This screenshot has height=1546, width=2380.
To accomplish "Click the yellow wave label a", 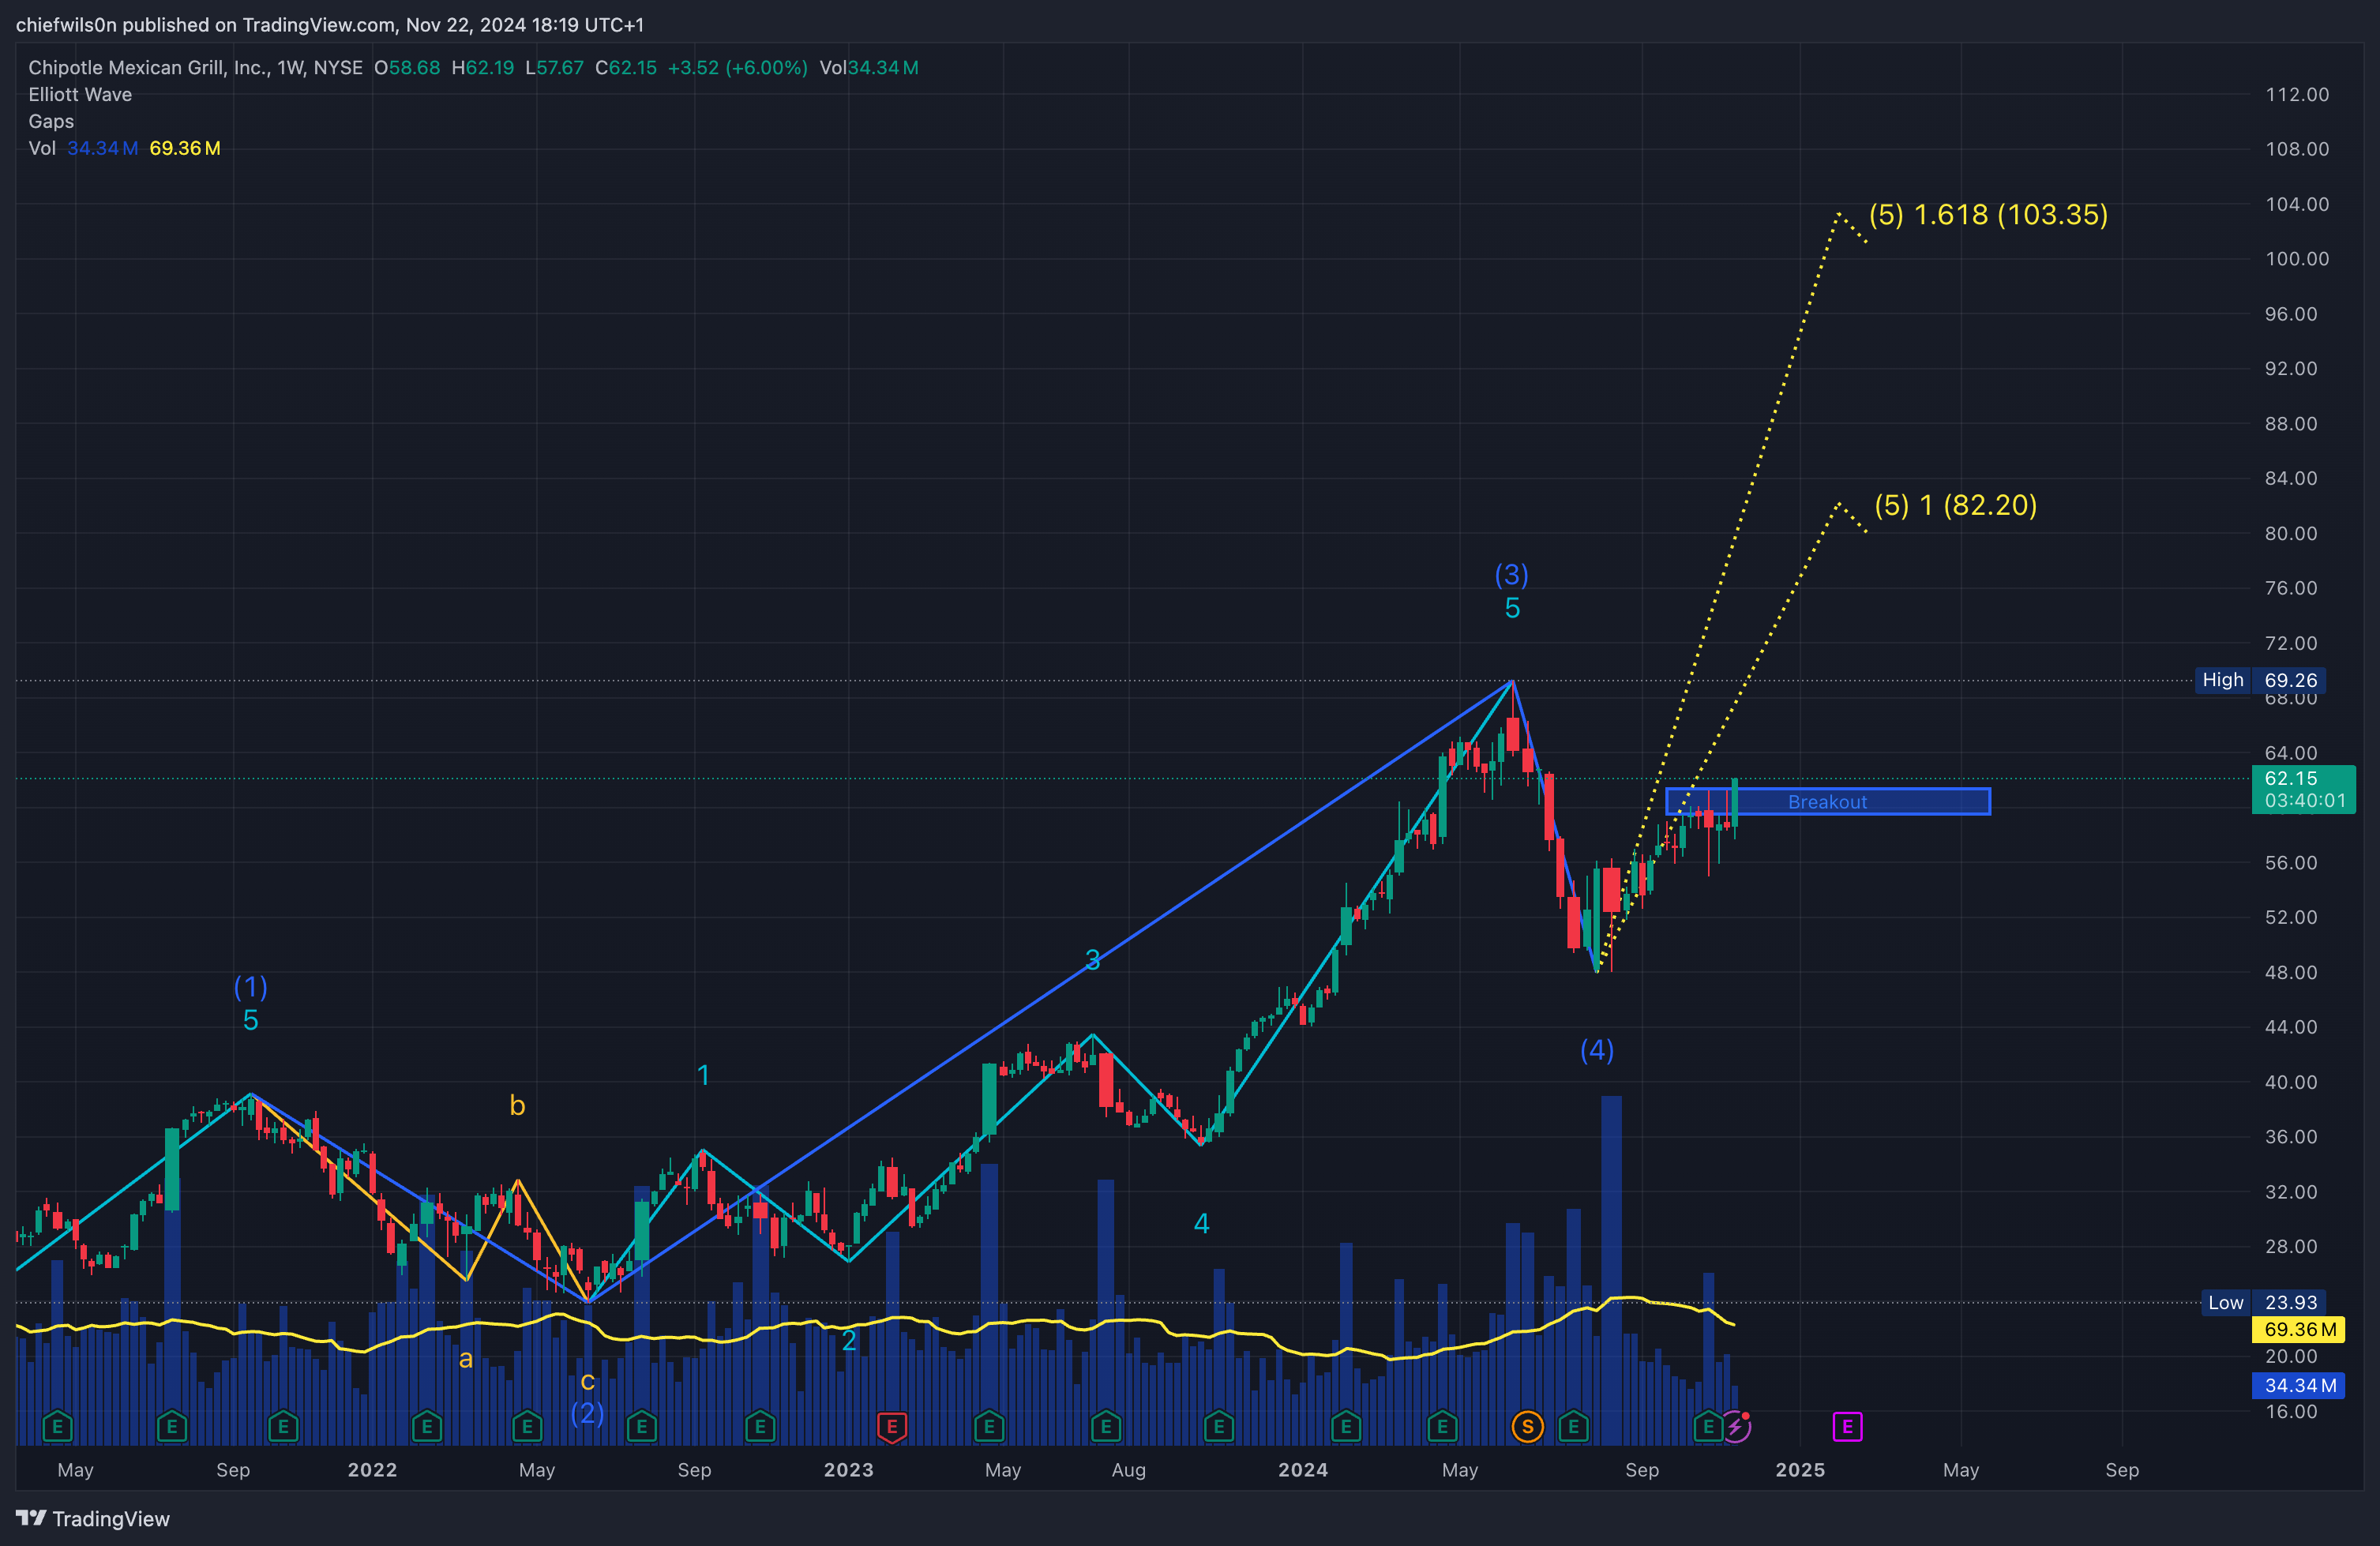I will point(465,1359).
